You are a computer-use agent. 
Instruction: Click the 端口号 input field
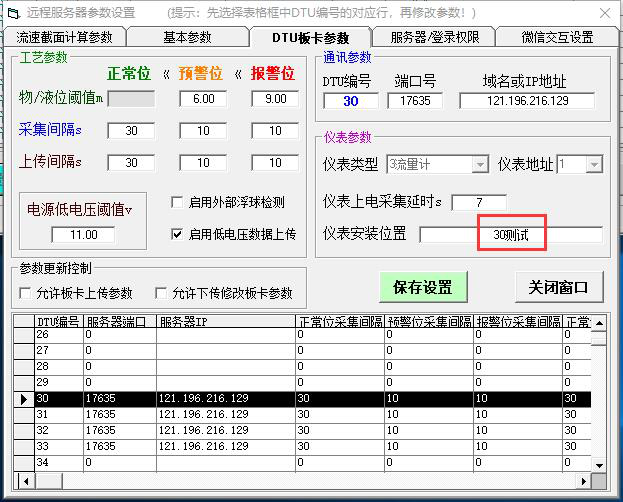414,101
